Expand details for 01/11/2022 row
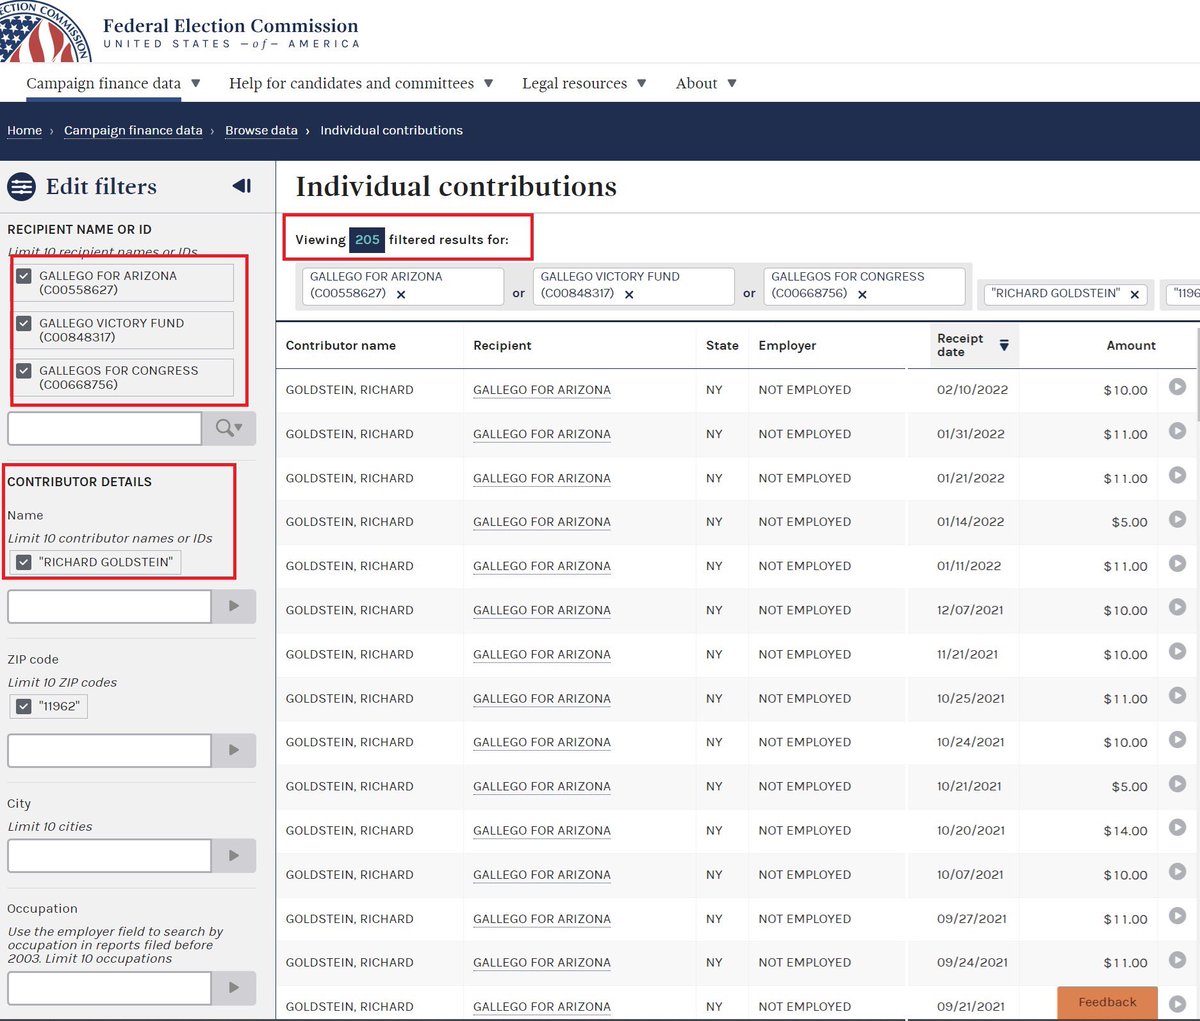The image size is (1200, 1021). 1178,563
